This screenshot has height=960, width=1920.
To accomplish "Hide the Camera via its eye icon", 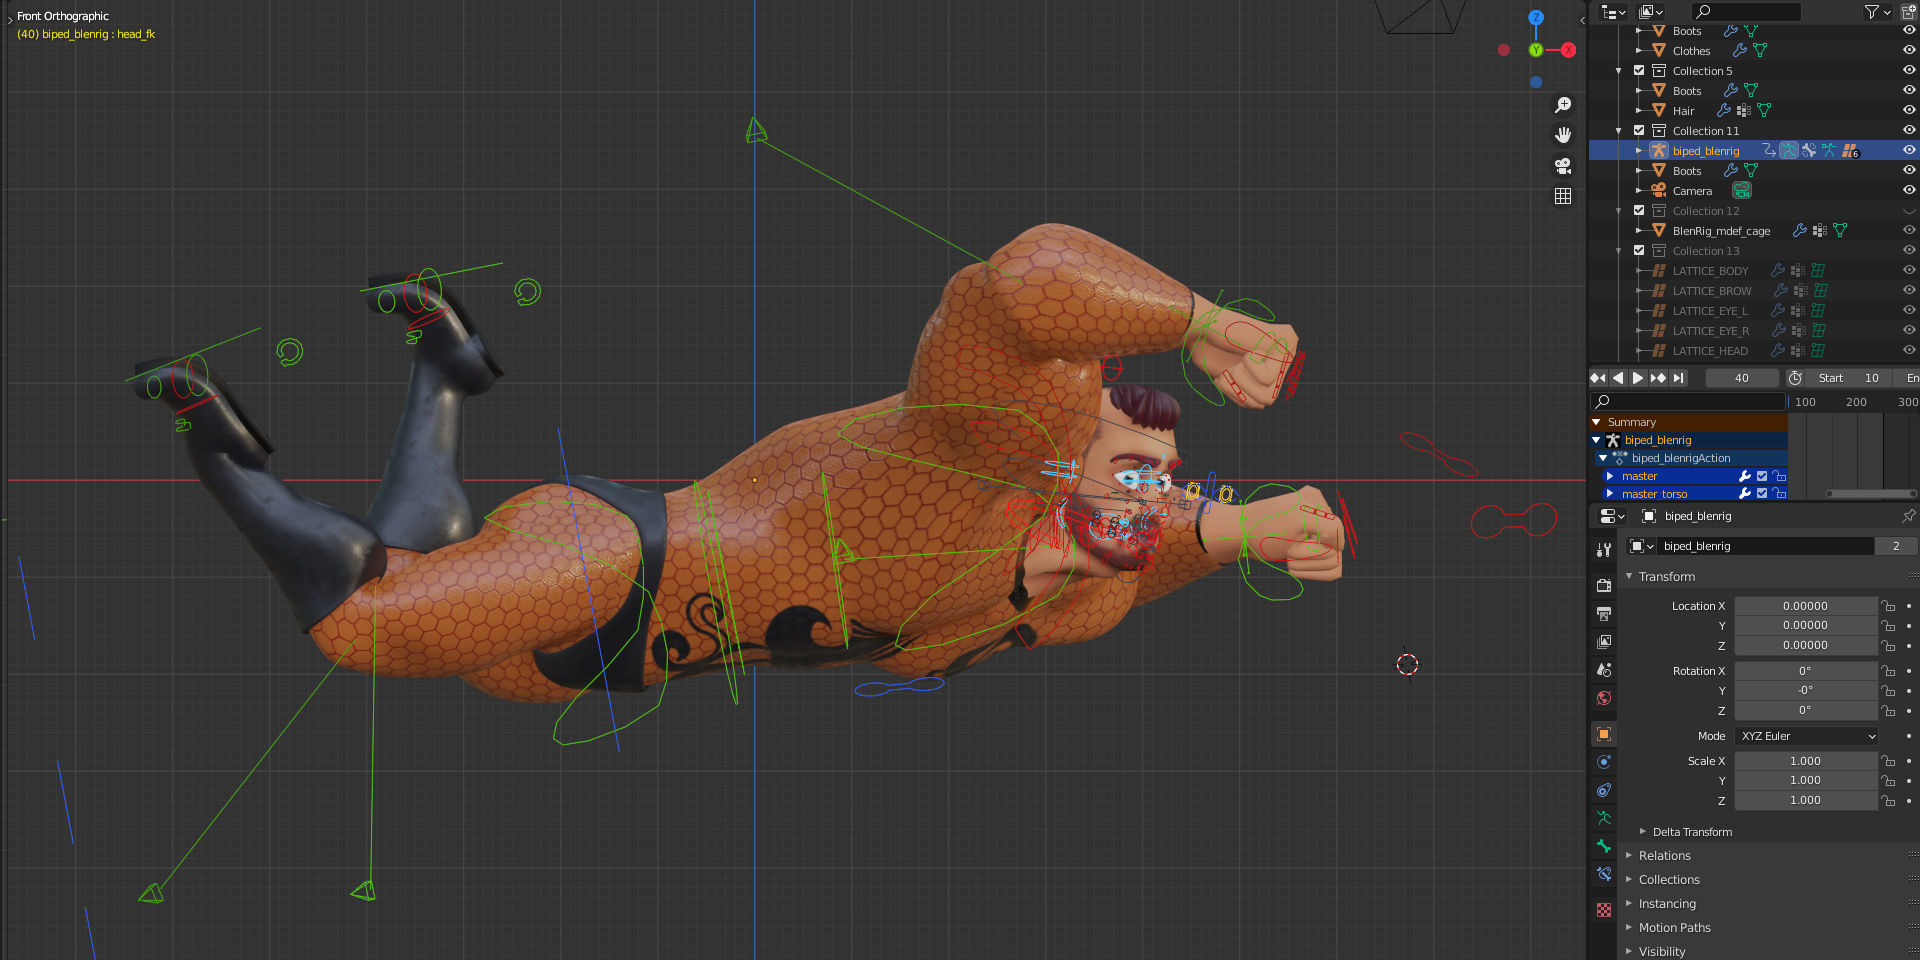I will [1908, 190].
